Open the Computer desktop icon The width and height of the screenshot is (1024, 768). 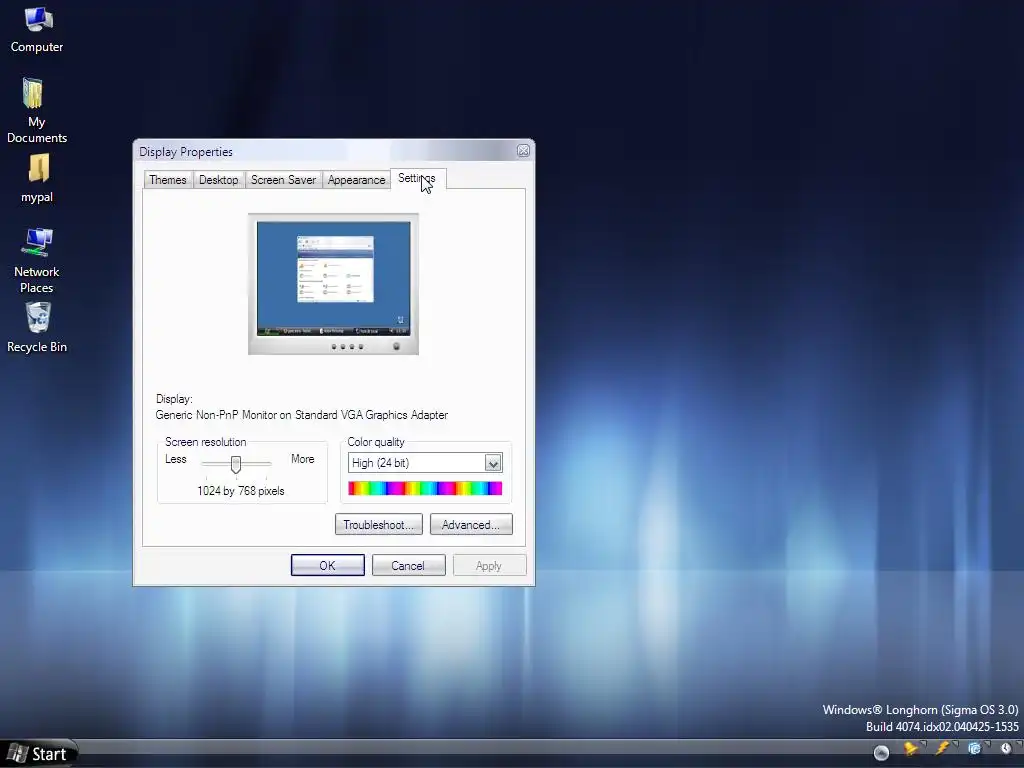click(37, 30)
